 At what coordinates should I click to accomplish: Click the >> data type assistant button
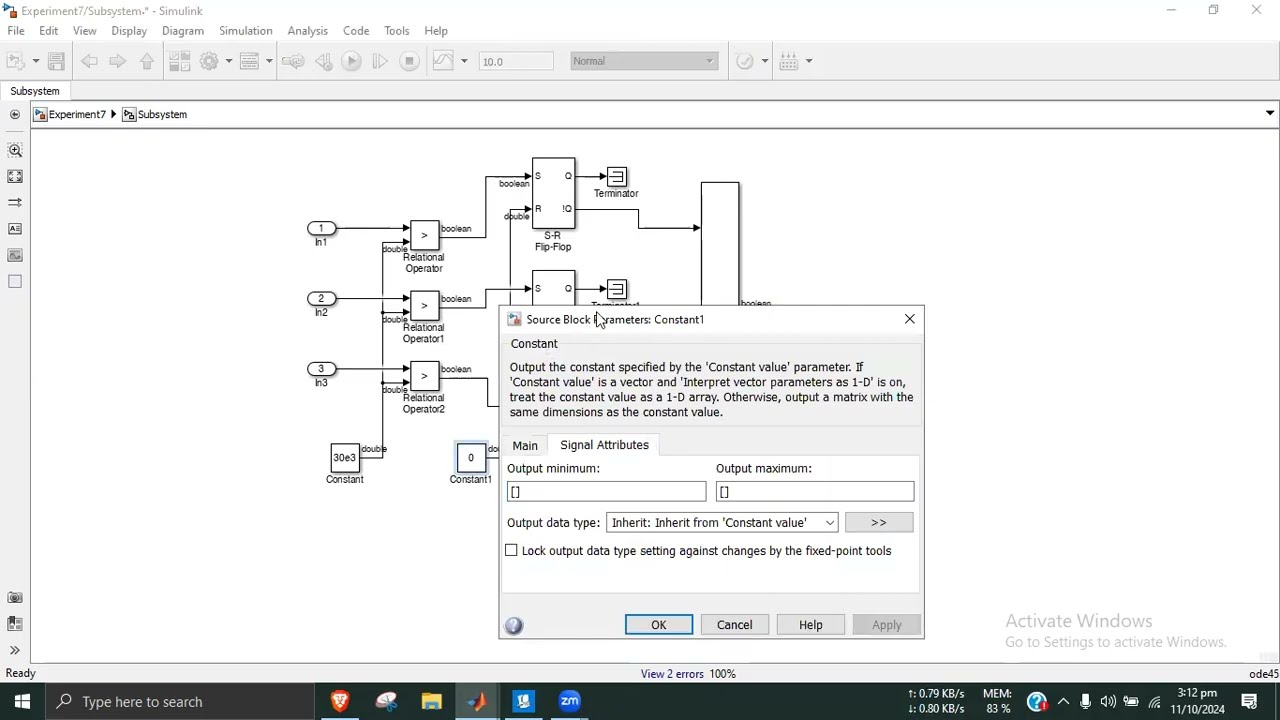tap(879, 523)
